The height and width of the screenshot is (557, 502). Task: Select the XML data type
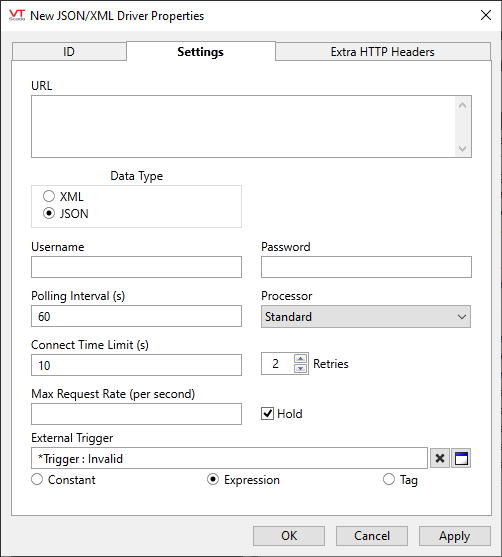tap(49, 196)
